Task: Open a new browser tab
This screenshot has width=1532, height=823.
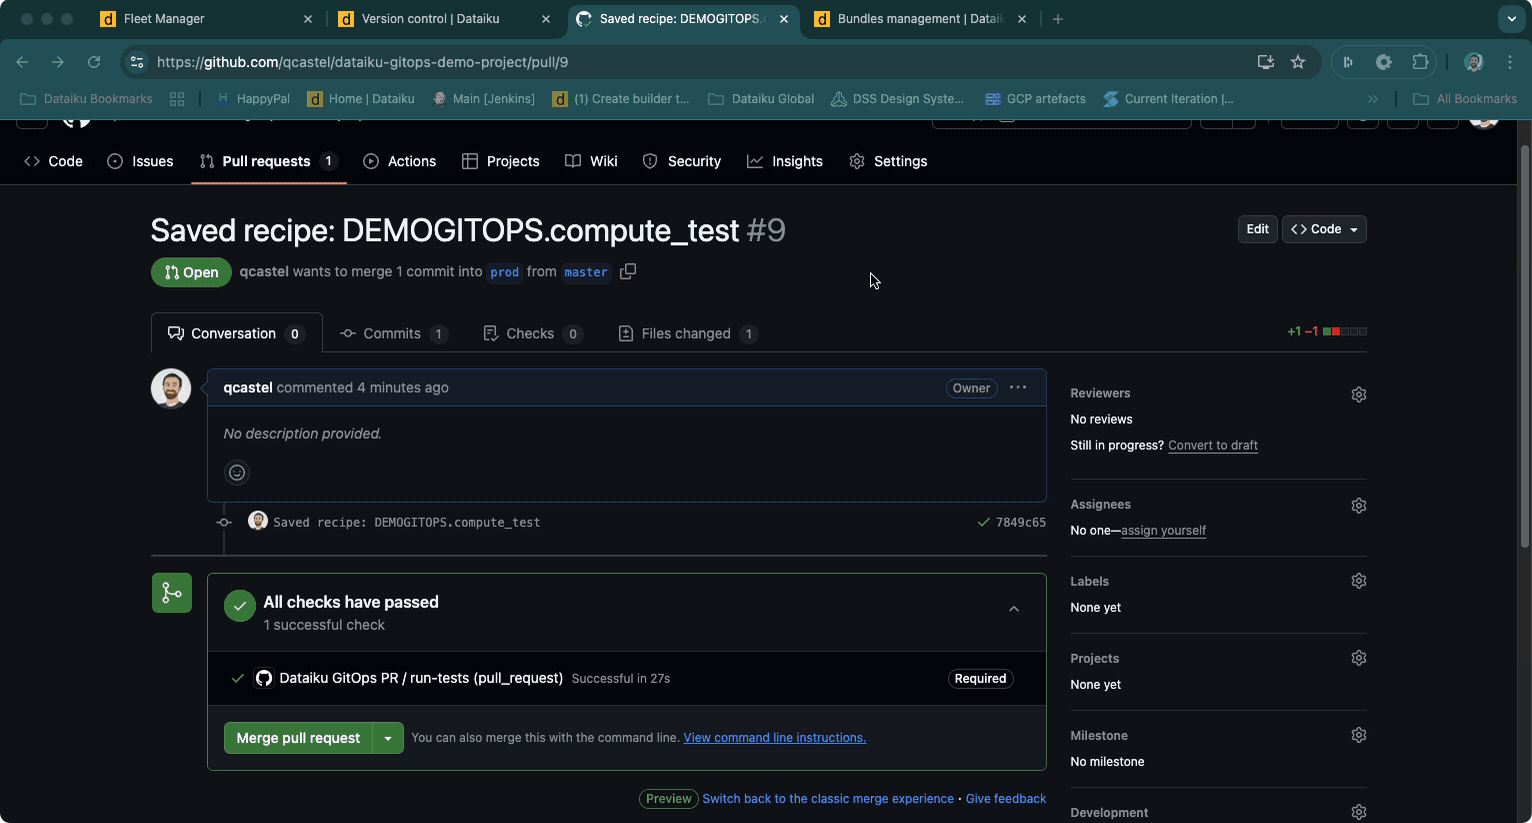Action: [1058, 19]
